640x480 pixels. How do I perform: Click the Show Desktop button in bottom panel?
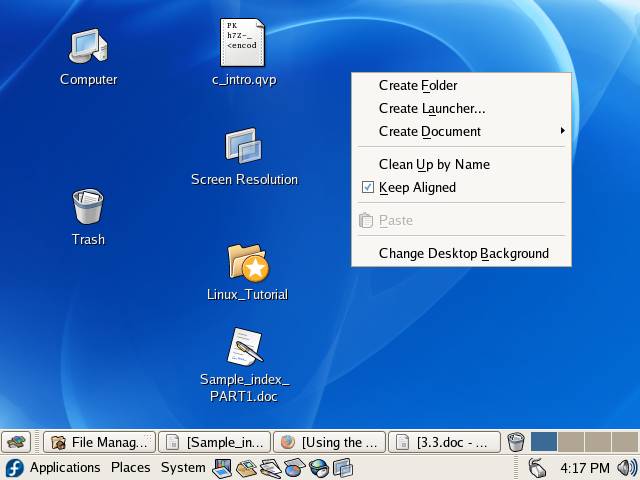(16, 442)
